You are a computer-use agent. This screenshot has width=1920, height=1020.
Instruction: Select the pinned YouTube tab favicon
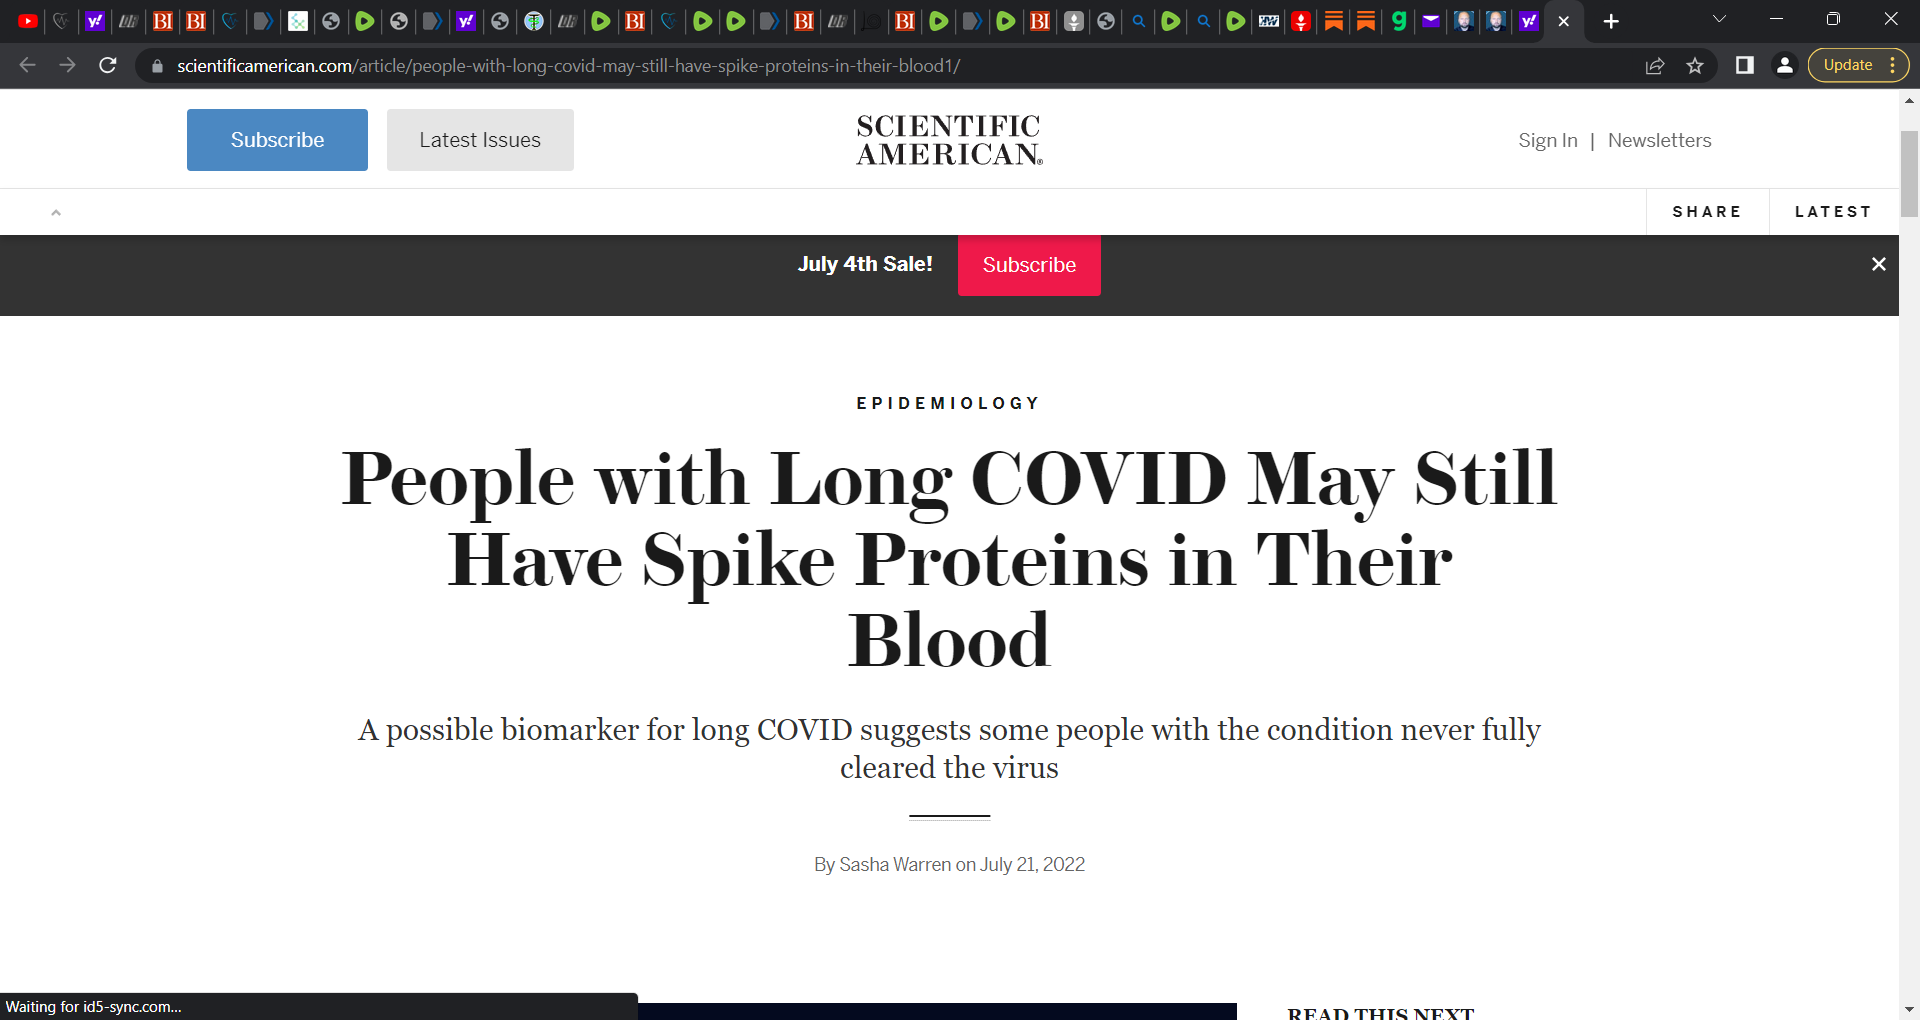click(x=27, y=21)
